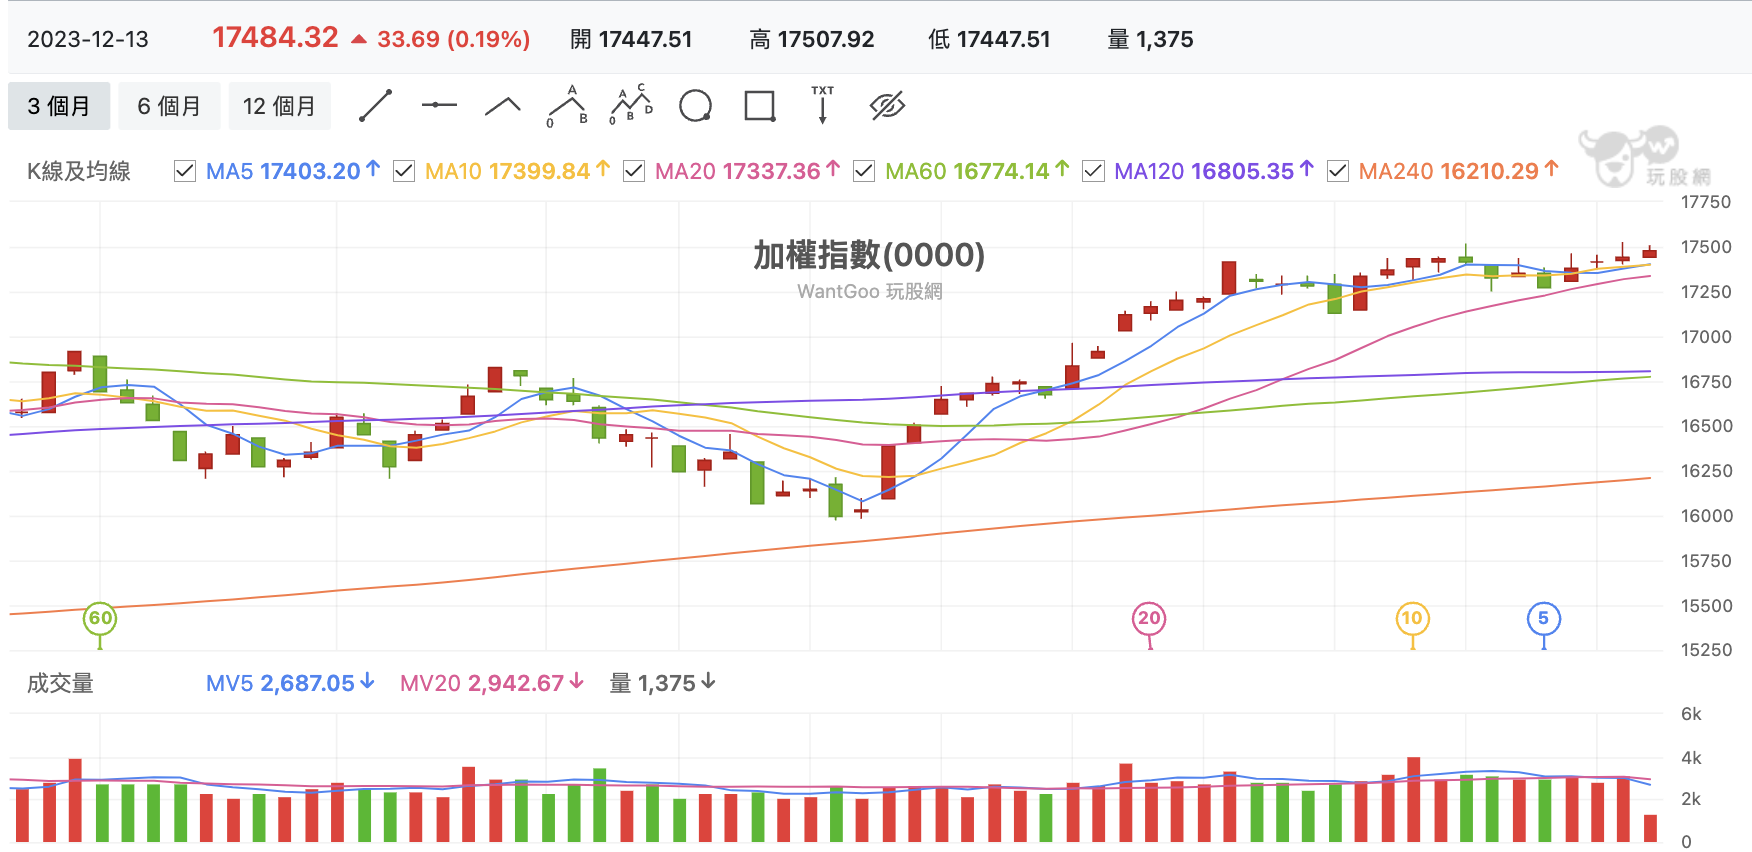Select the rectangle drawing tool
Screen dimensions: 1752x852
(760, 106)
